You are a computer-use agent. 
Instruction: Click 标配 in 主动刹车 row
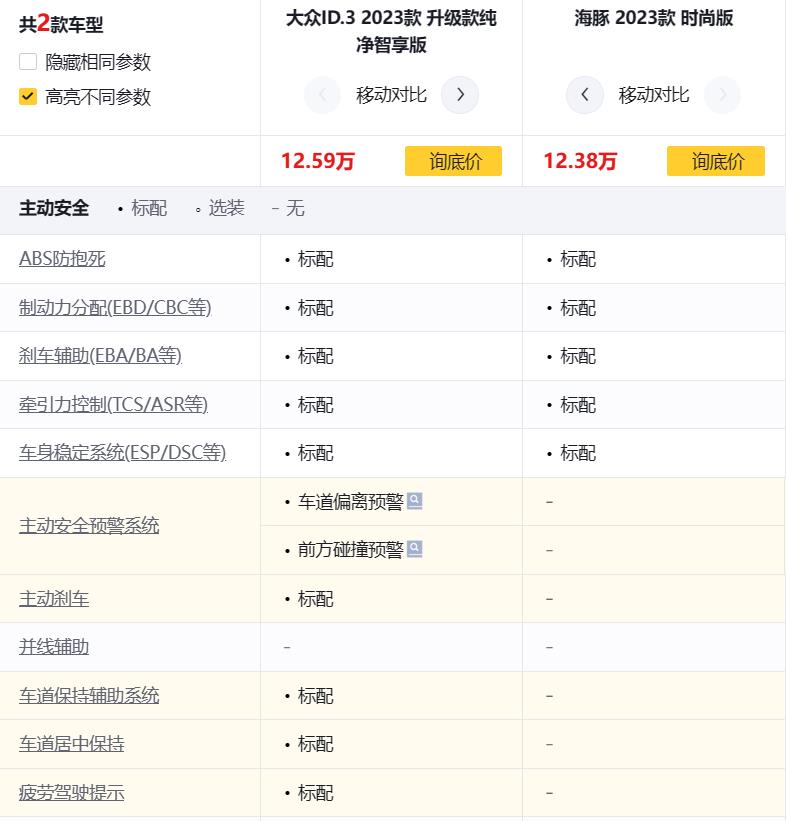coord(315,598)
